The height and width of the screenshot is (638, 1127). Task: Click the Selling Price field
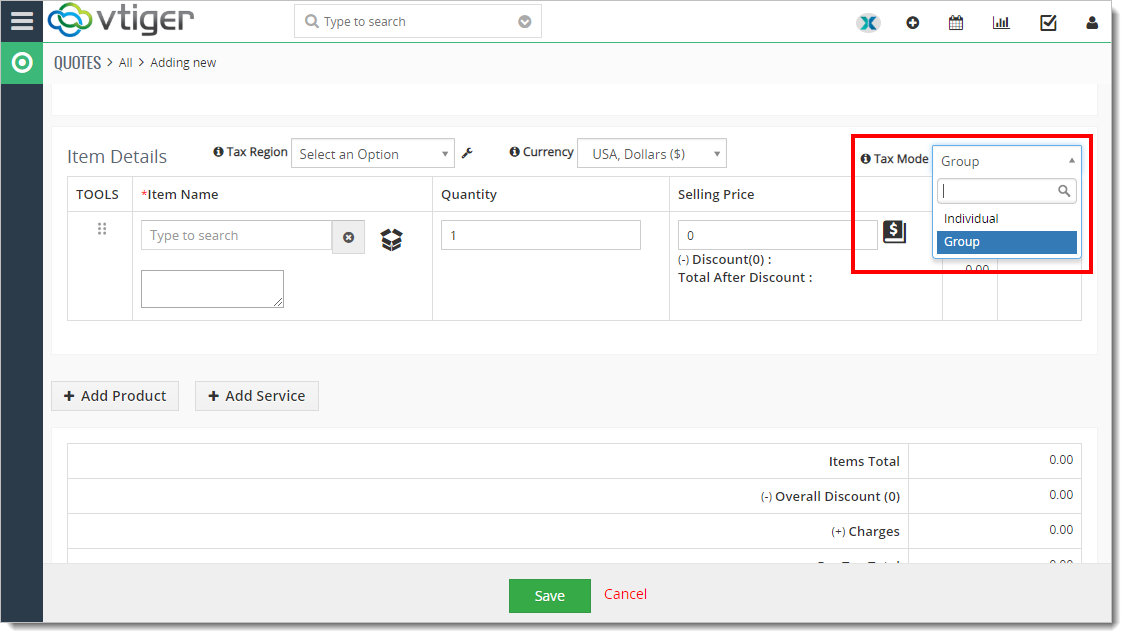coord(778,236)
